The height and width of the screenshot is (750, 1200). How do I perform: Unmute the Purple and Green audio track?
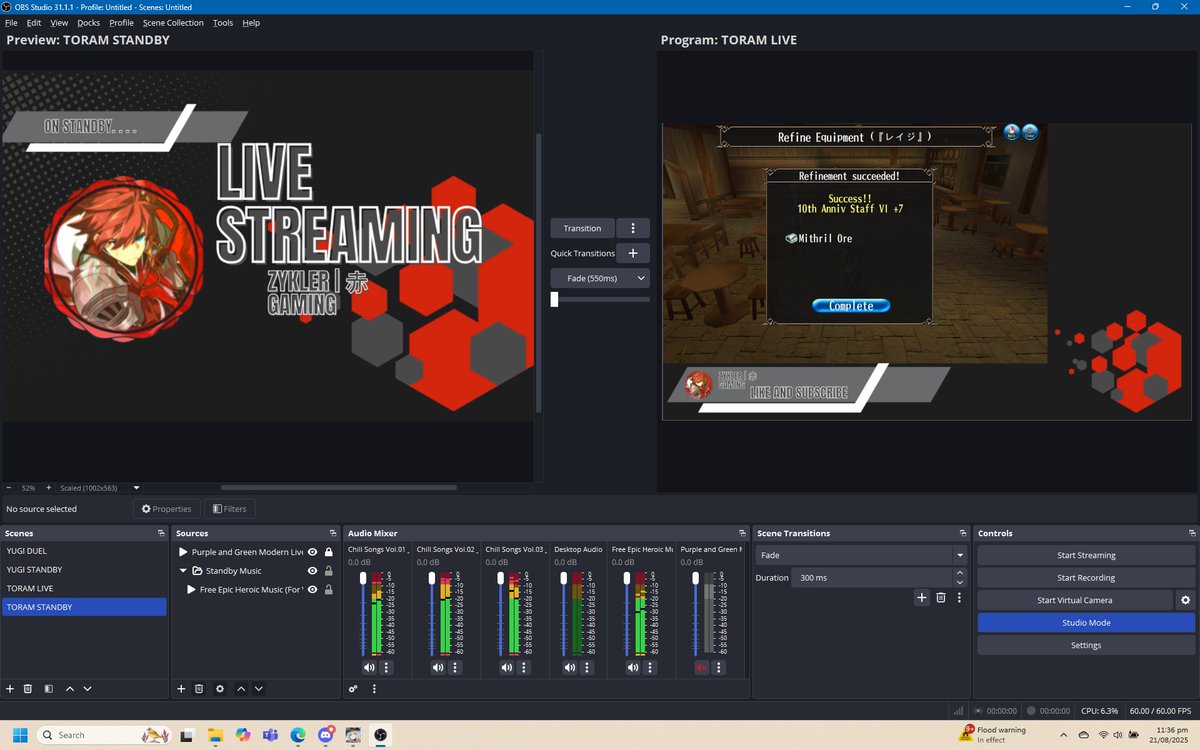pyautogui.click(x=701, y=667)
